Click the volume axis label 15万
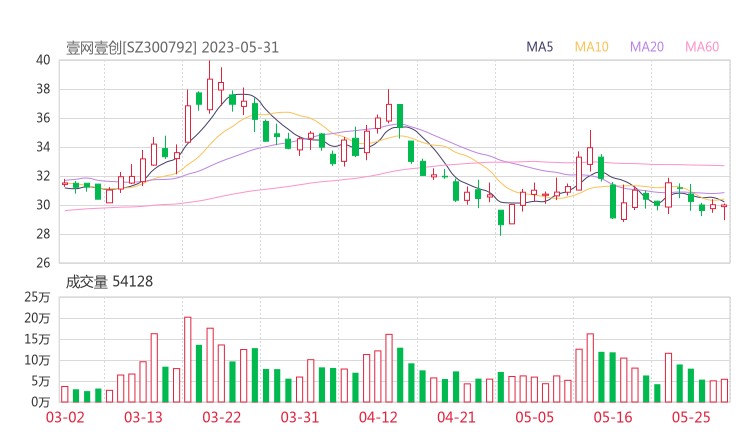The width and height of the screenshot is (740, 440). tap(37, 339)
